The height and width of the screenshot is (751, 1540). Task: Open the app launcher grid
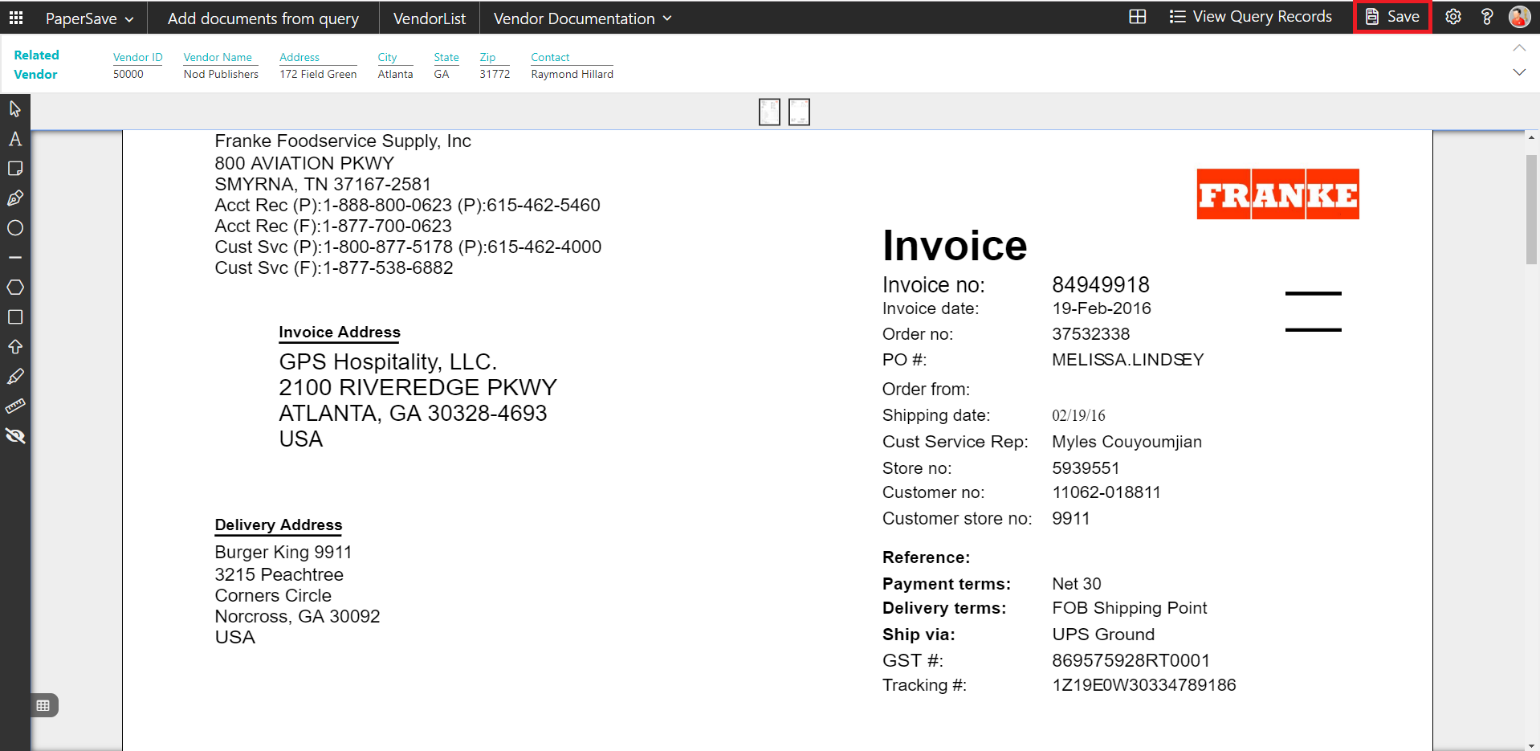pyautogui.click(x=16, y=18)
